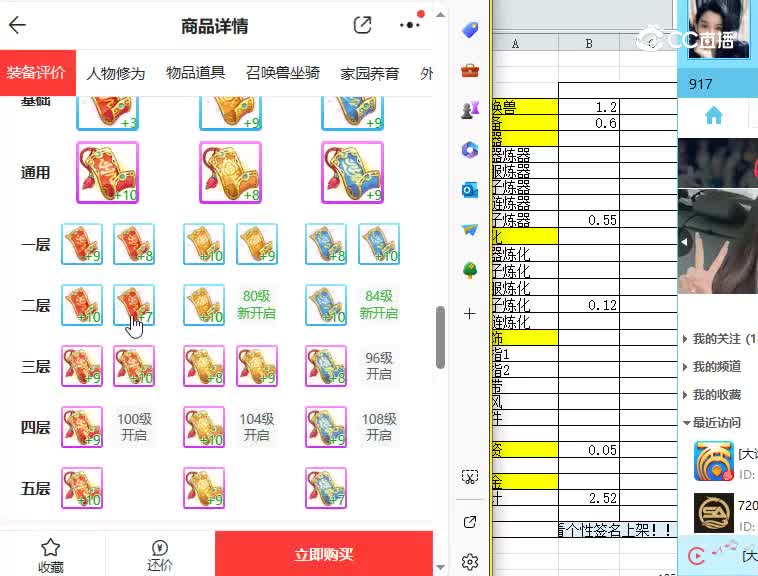Image resolution: width=758 pixels, height=576 pixels.
Task: Click the 104级 开启 slot
Action: click(x=257, y=427)
